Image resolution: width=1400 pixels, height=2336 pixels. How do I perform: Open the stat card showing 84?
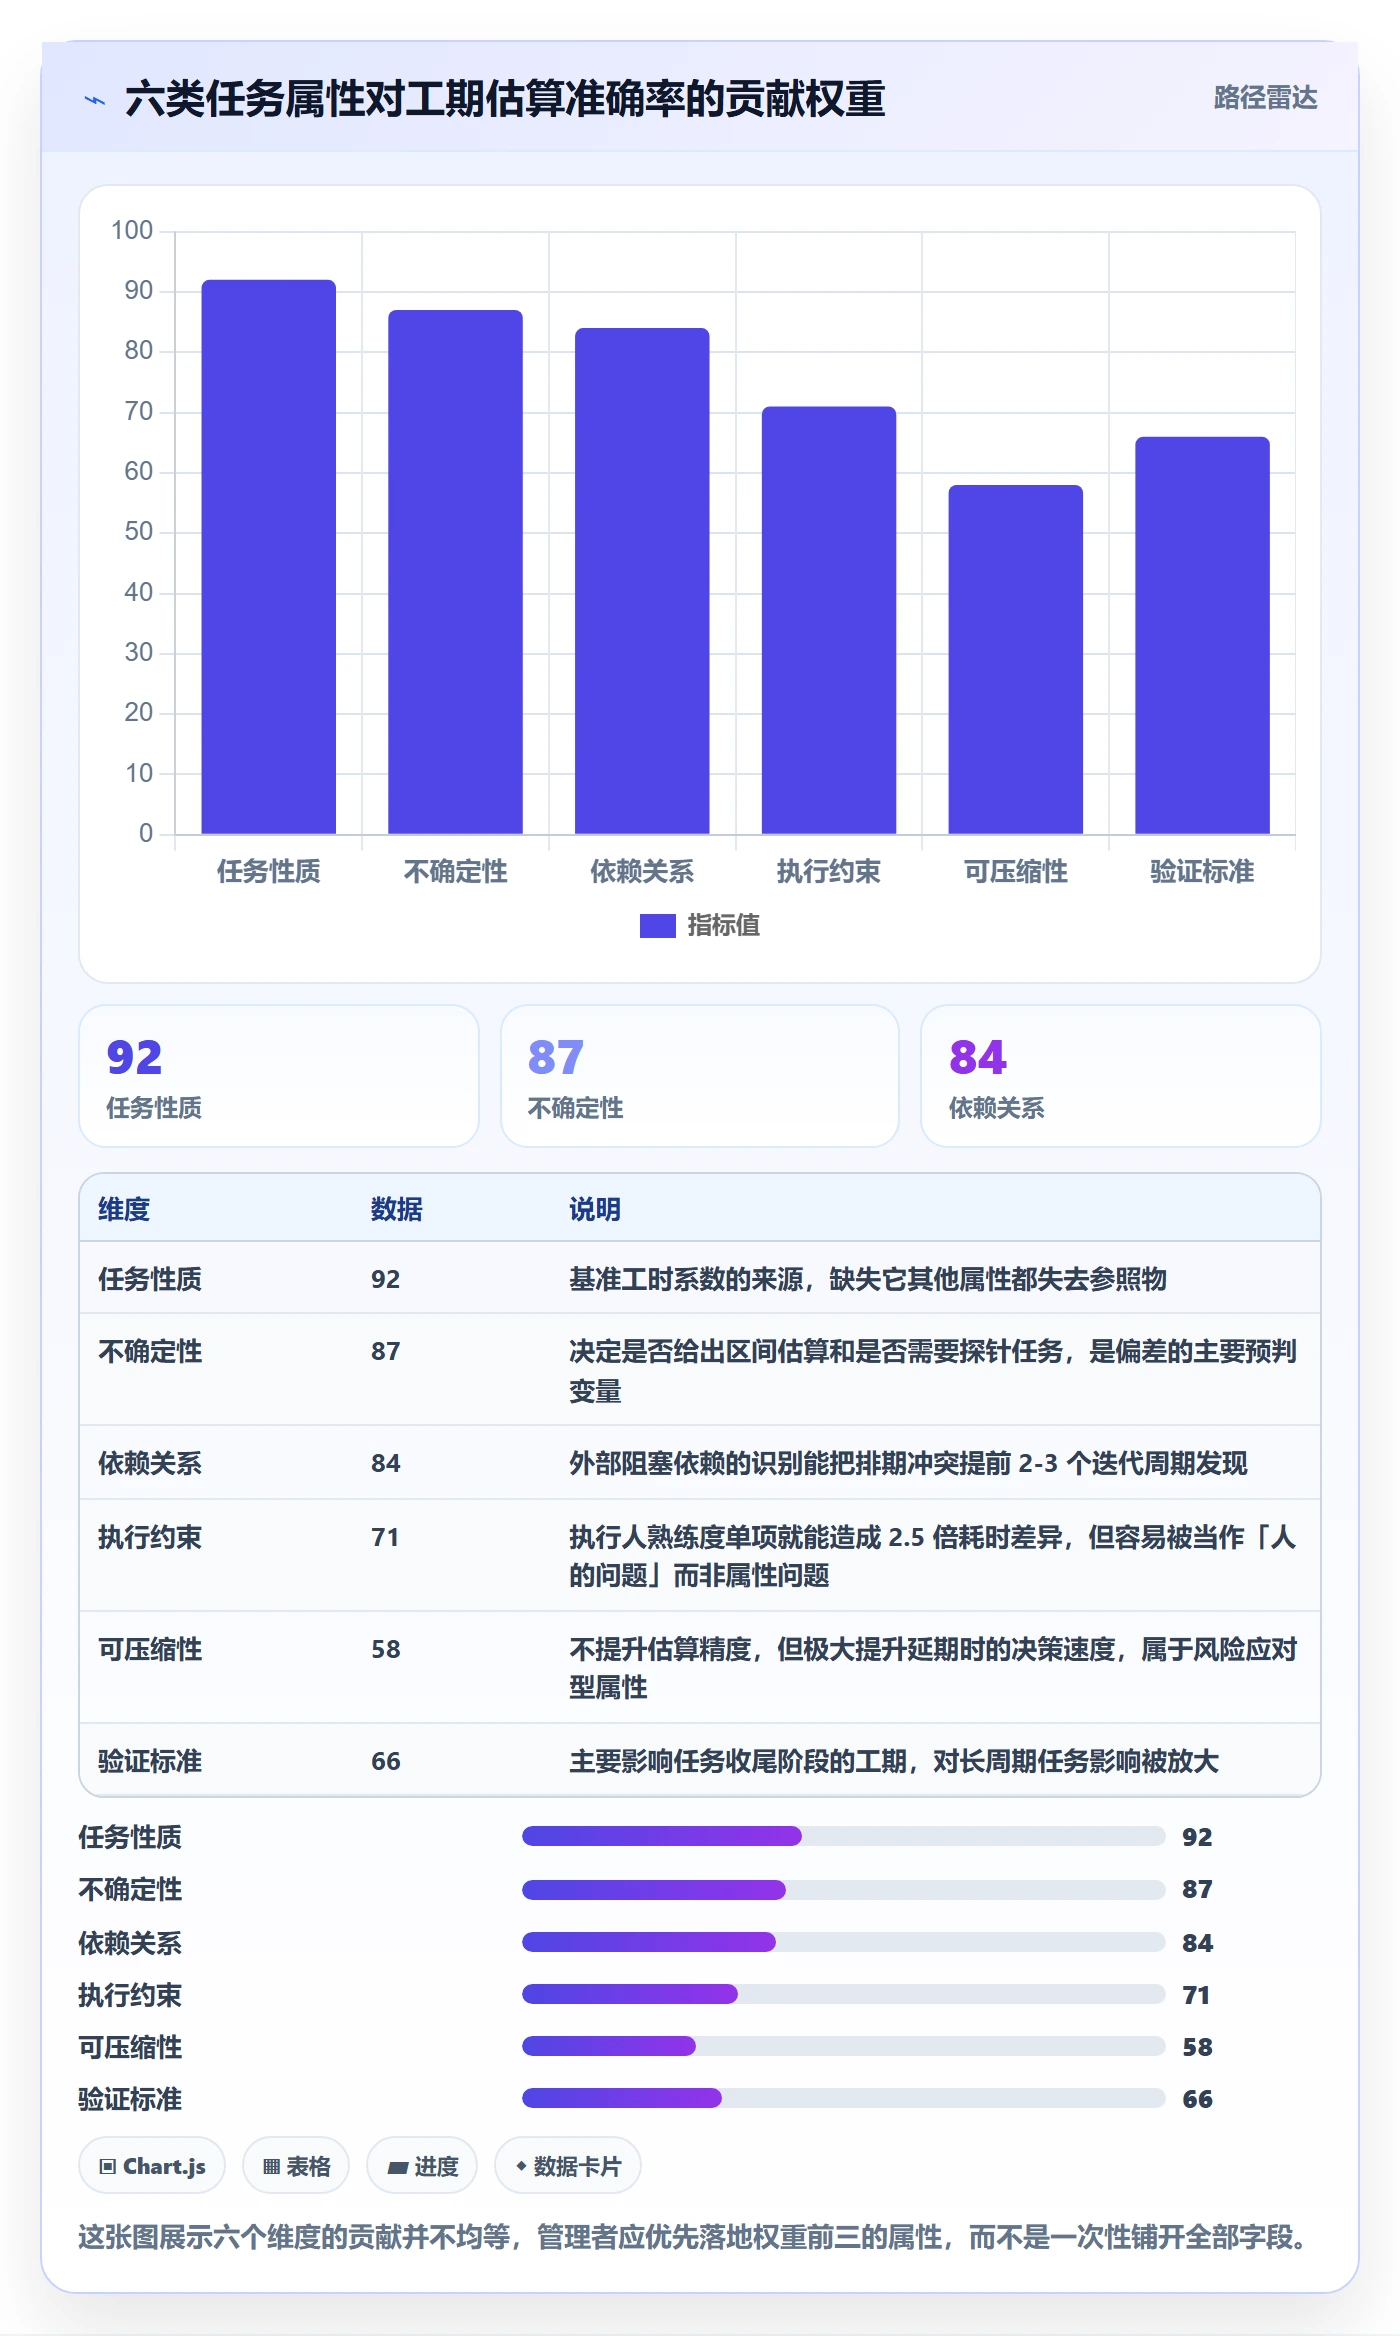pyautogui.click(x=1121, y=1076)
